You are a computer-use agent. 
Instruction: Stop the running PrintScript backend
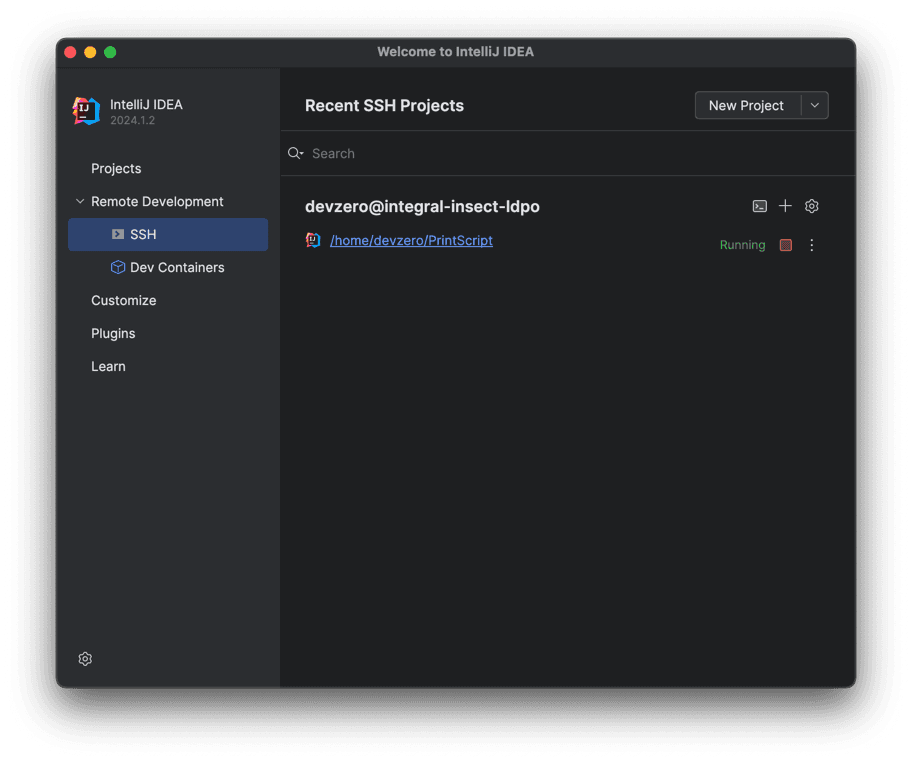click(x=786, y=245)
